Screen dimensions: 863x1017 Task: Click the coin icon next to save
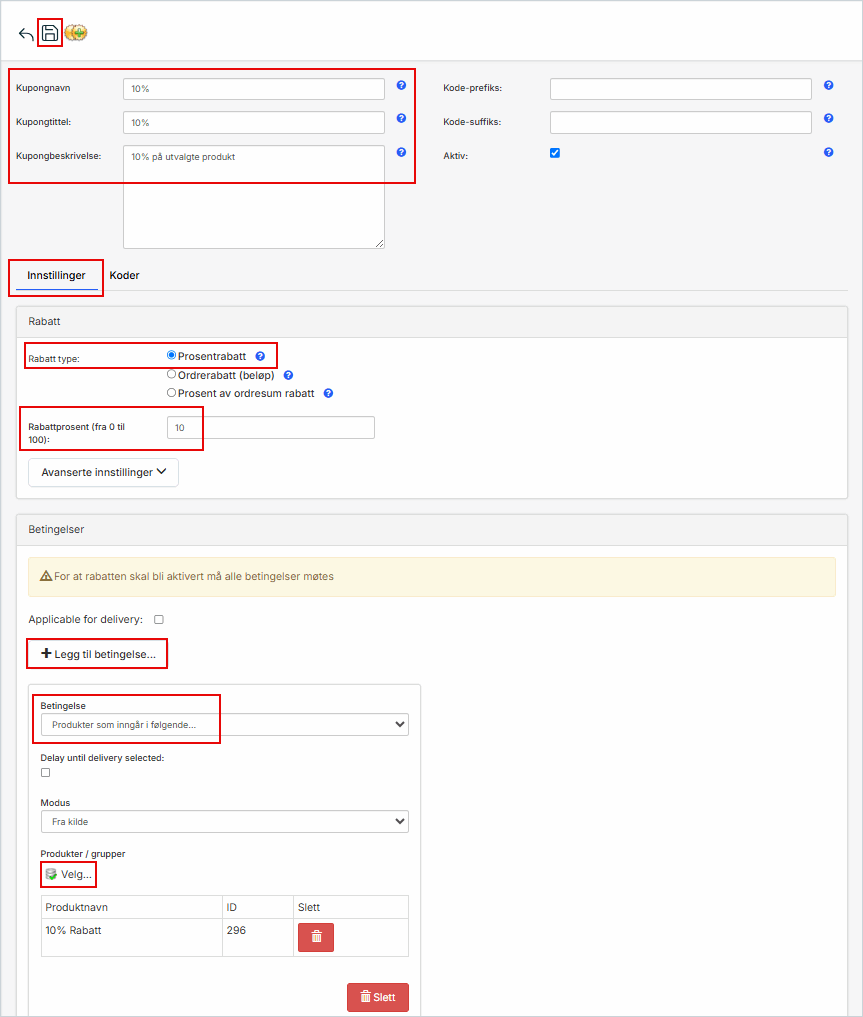pos(76,33)
